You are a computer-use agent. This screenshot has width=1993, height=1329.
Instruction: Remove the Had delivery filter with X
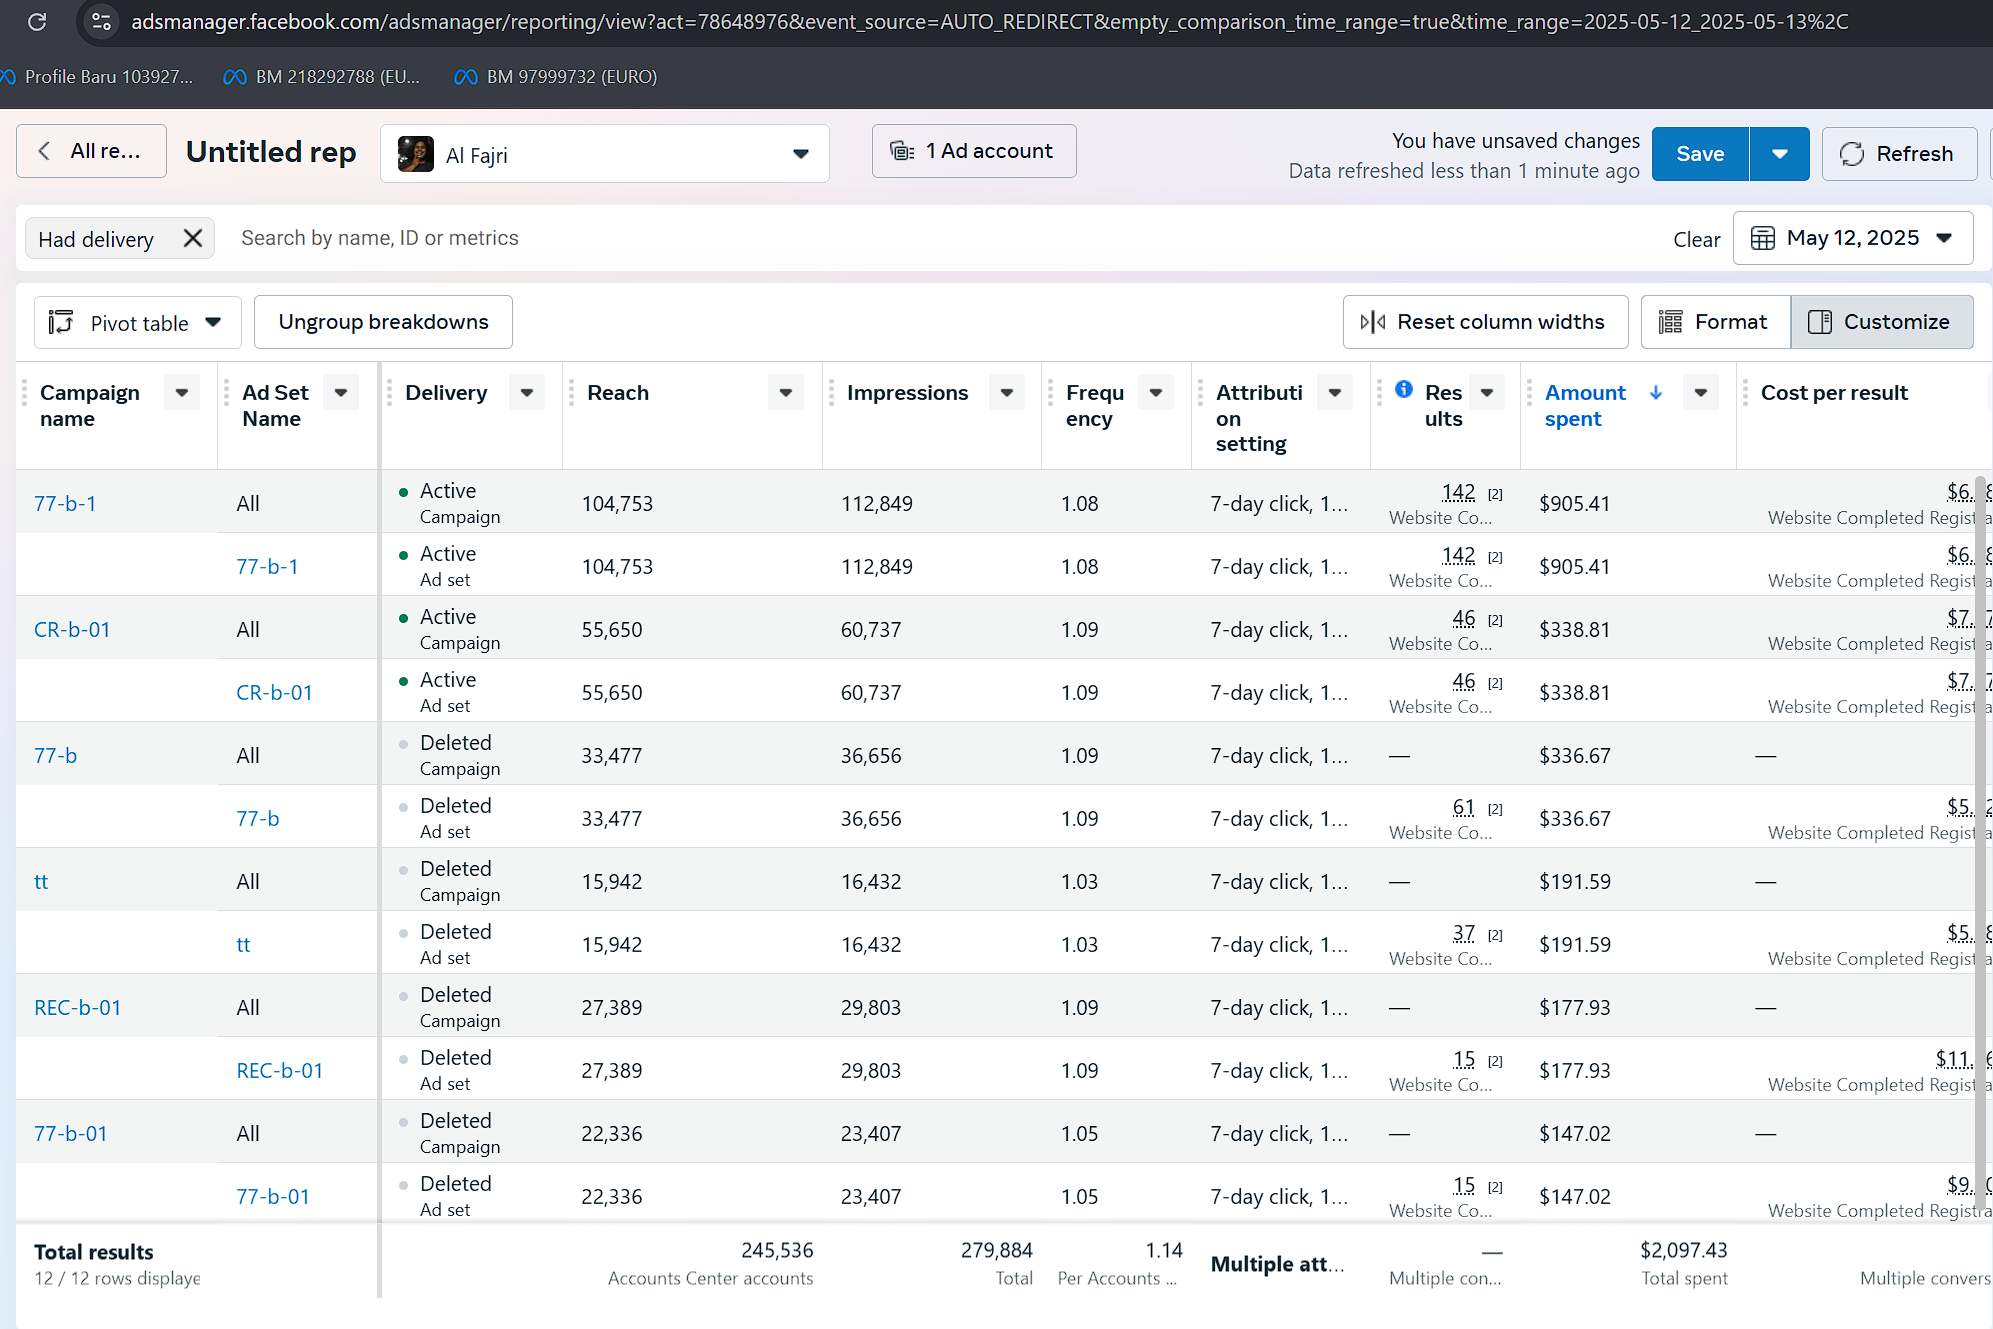pyautogui.click(x=193, y=238)
